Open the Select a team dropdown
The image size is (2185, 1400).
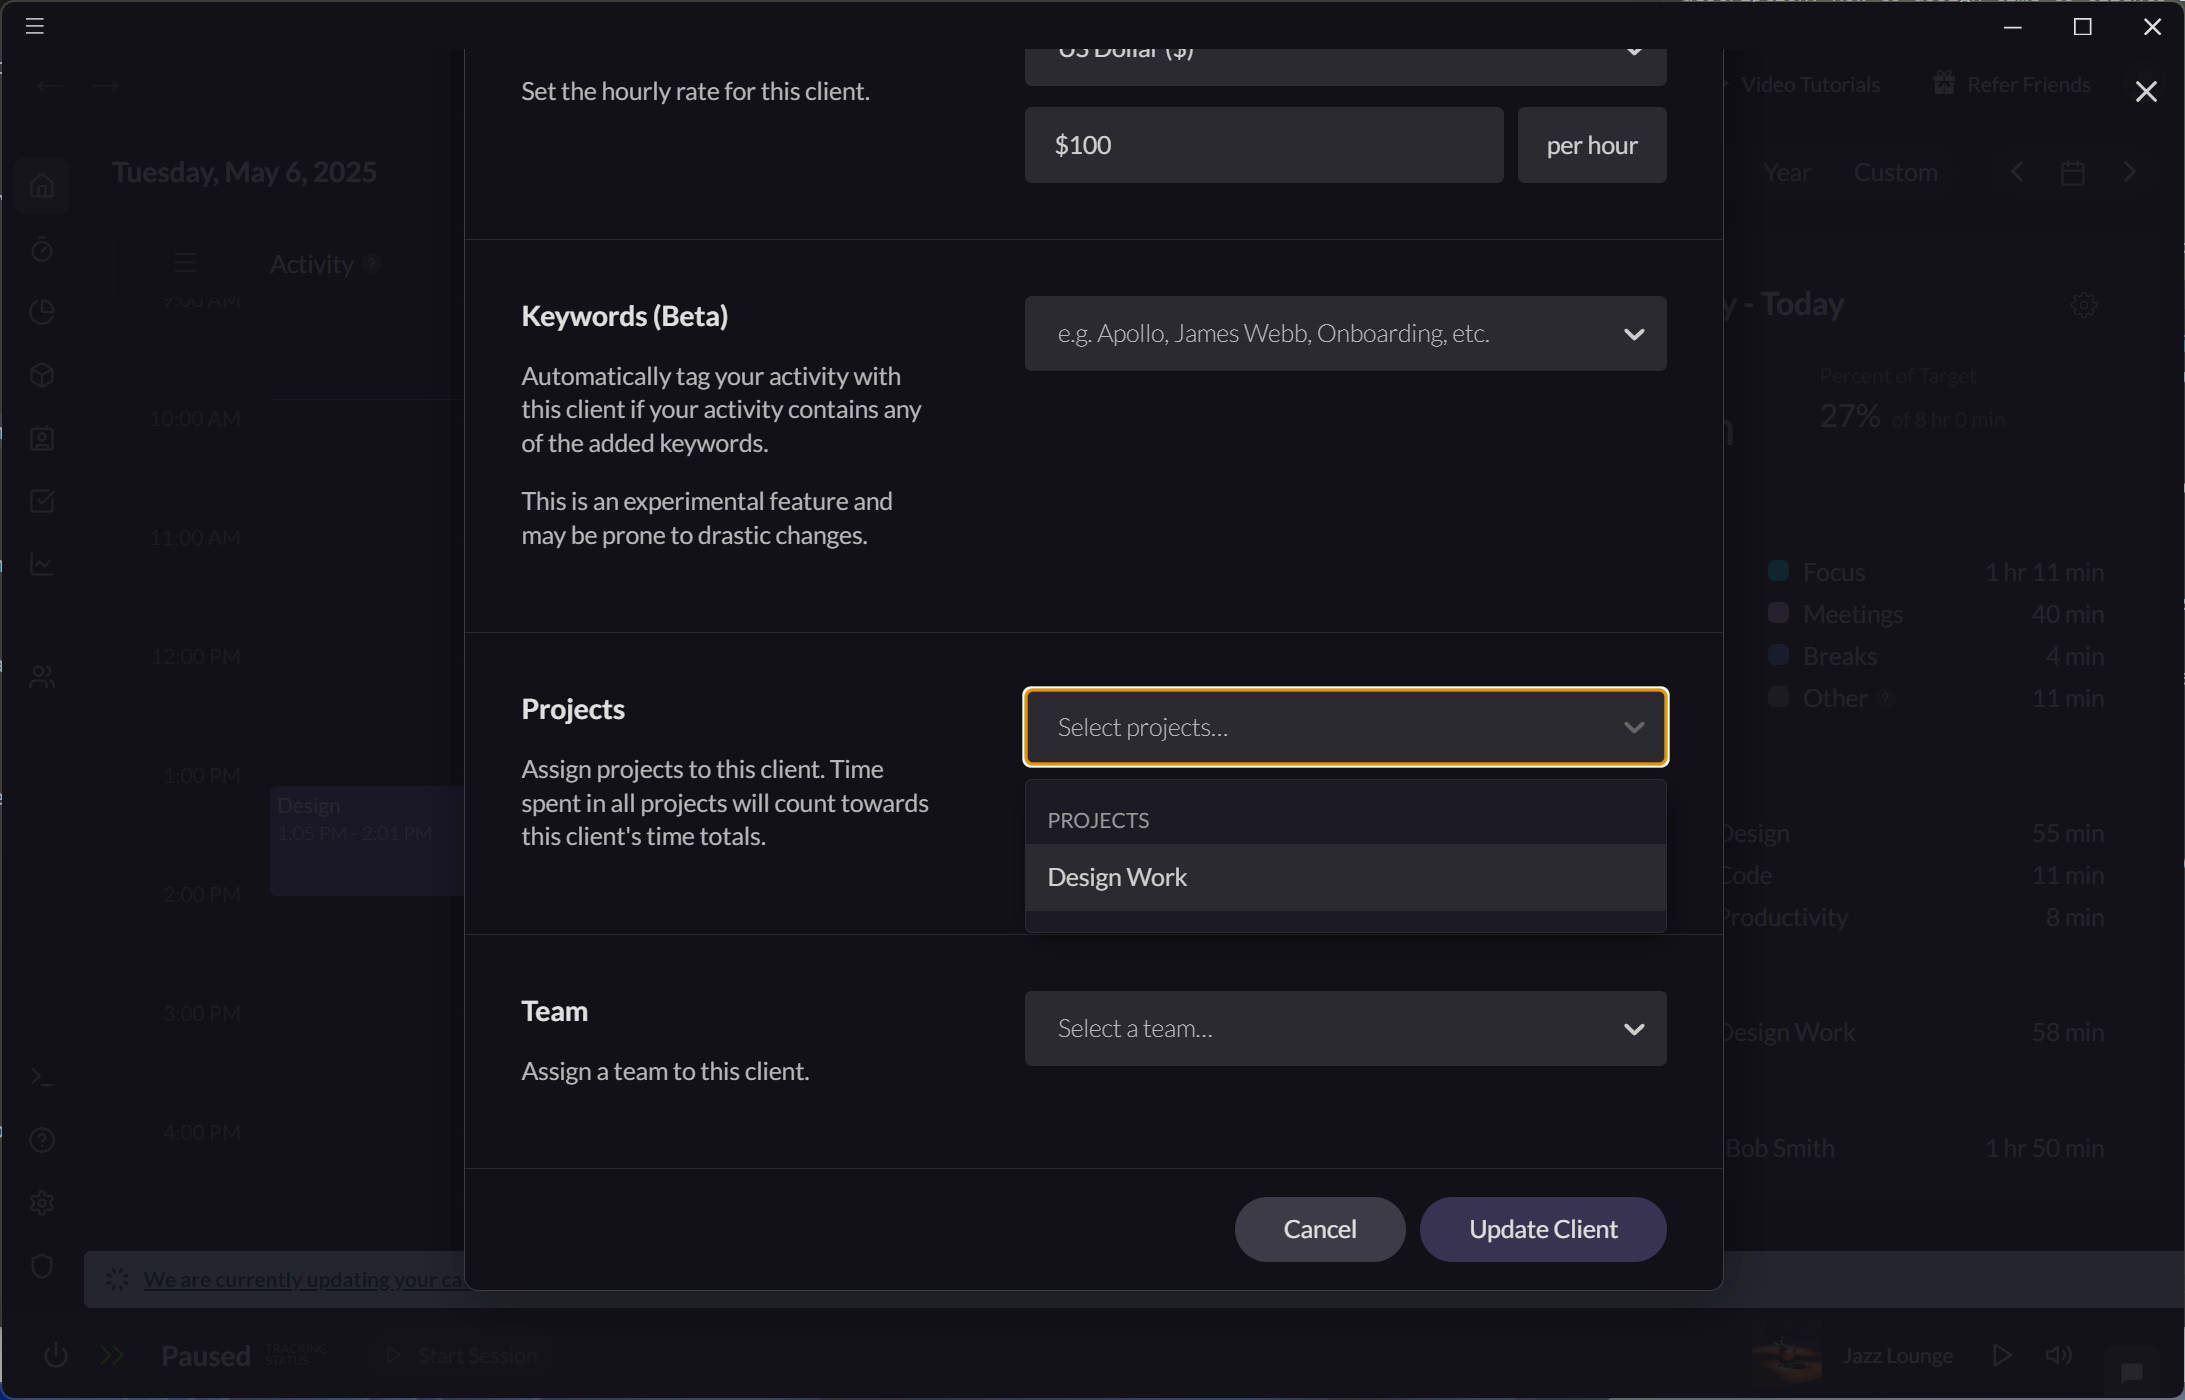coord(1344,1029)
